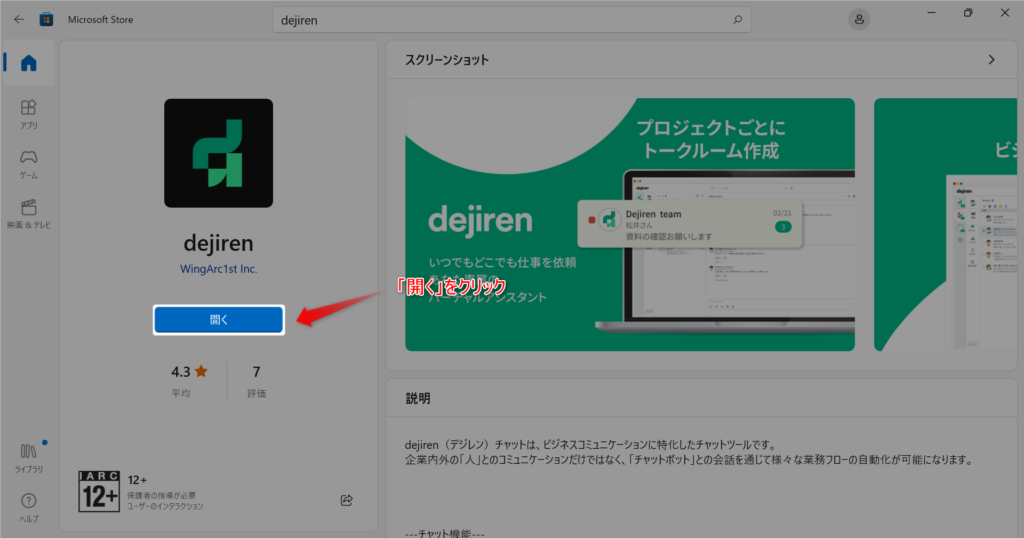Click the 説明 section heading
Viewport: 1024px width, 538px height.
click(x=418, y=398)
